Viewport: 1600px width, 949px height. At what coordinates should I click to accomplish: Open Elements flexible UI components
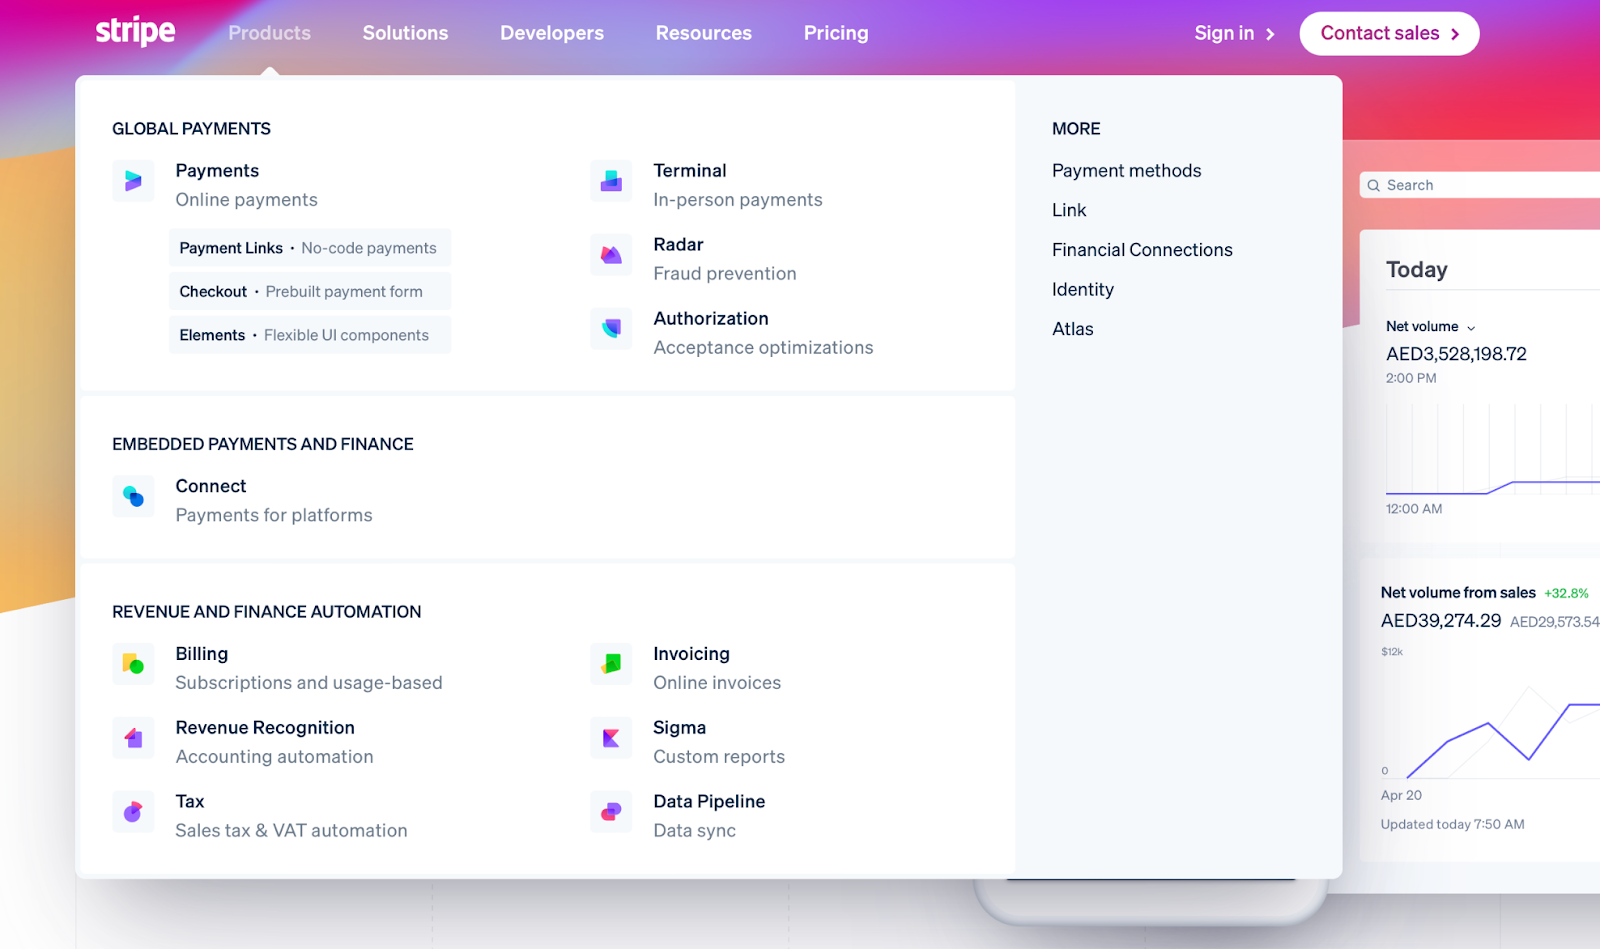(310, 335)
